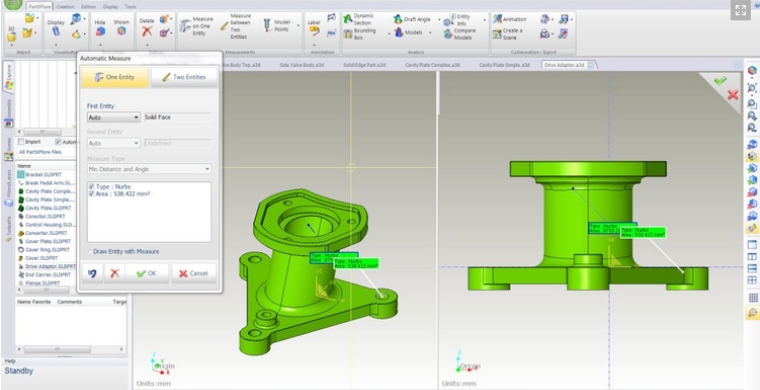Viewport: 760px width, 390px height.
Task: Click Measure on One Entity icon
Action: click(x=185, y=26)
